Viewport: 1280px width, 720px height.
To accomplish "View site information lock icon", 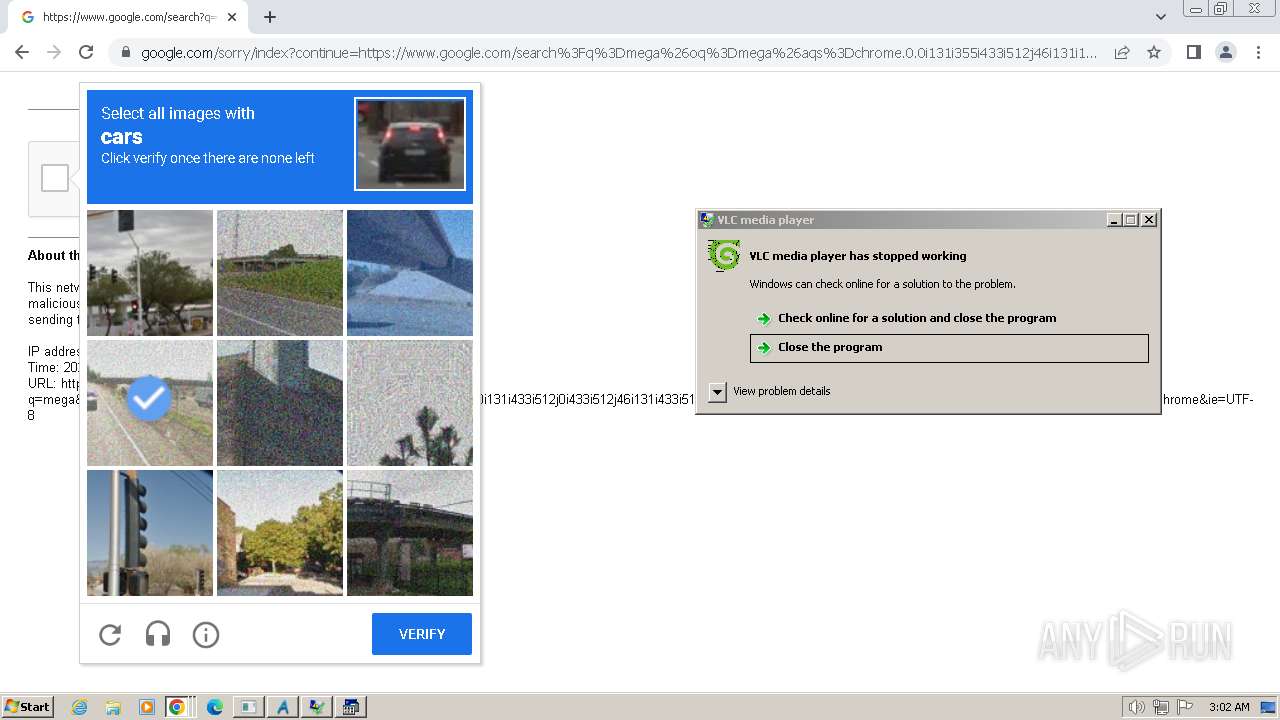I will (x=126, y=53).
